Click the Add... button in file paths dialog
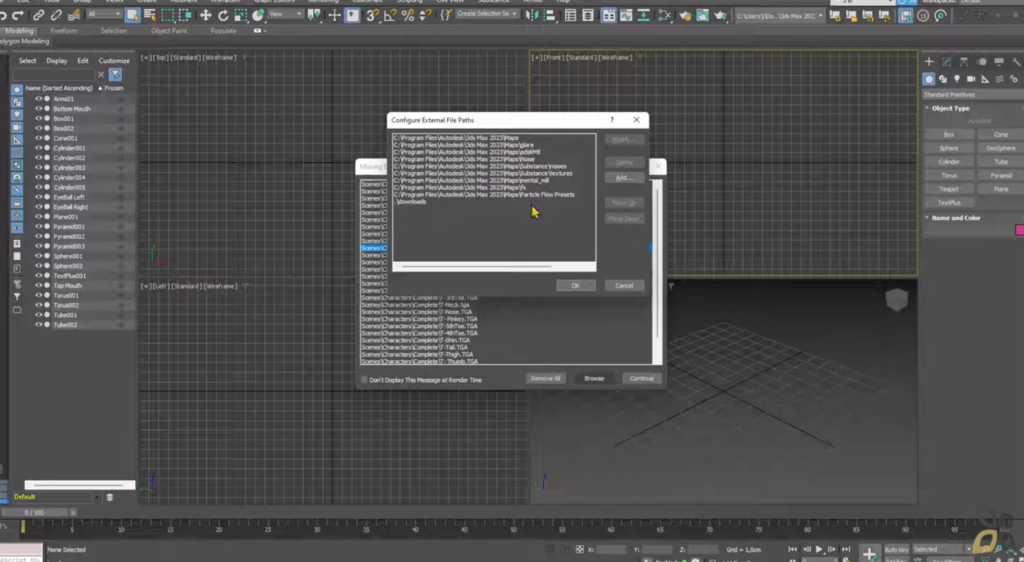This screenshot has width=1024, height=562. [624, 178]
